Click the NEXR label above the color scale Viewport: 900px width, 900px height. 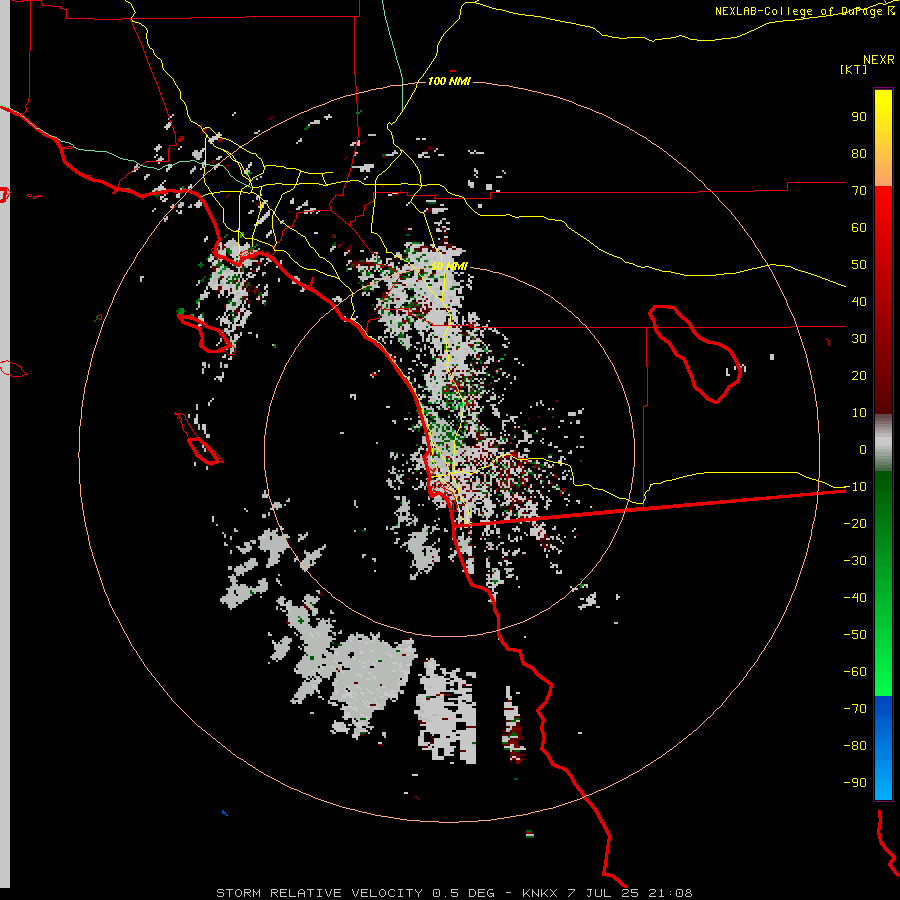point(879,60)
